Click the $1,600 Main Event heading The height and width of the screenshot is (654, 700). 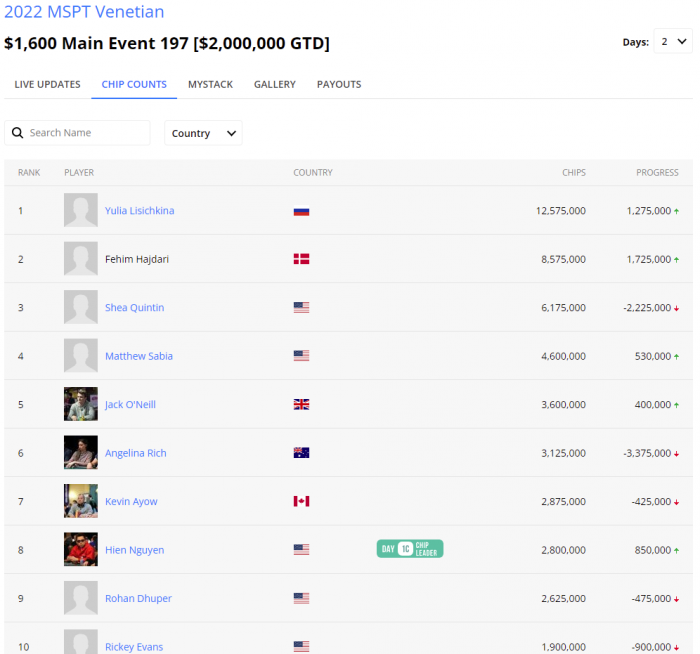[167, 43]
